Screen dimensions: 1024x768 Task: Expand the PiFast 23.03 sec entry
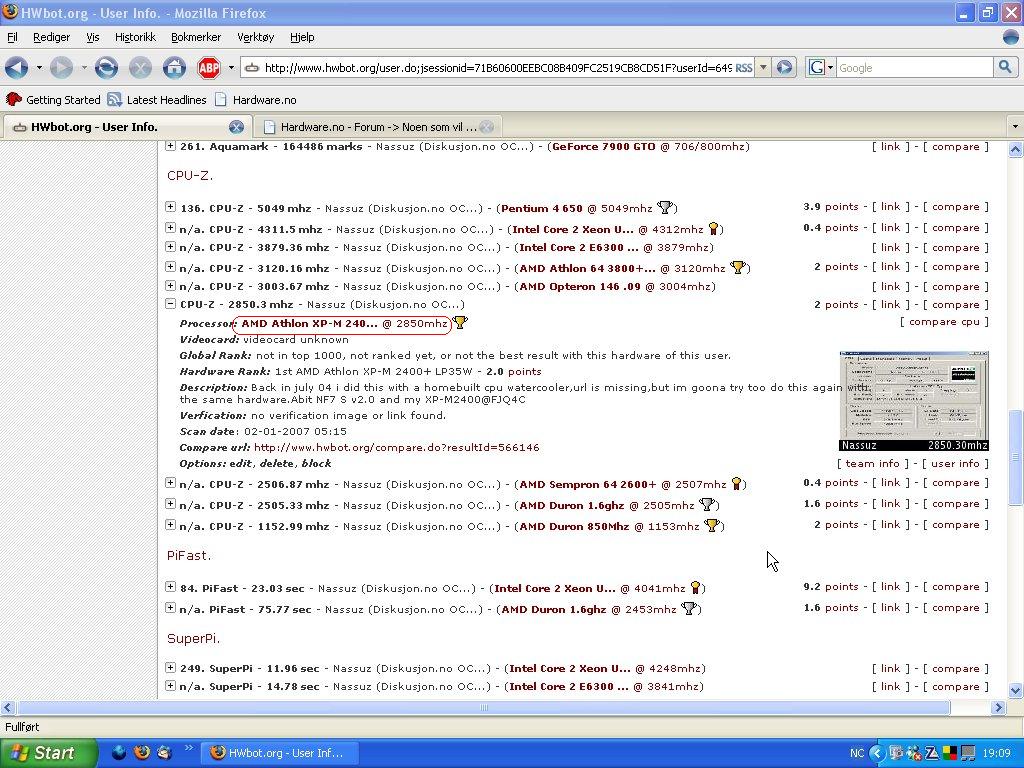[x=170, y=587]
